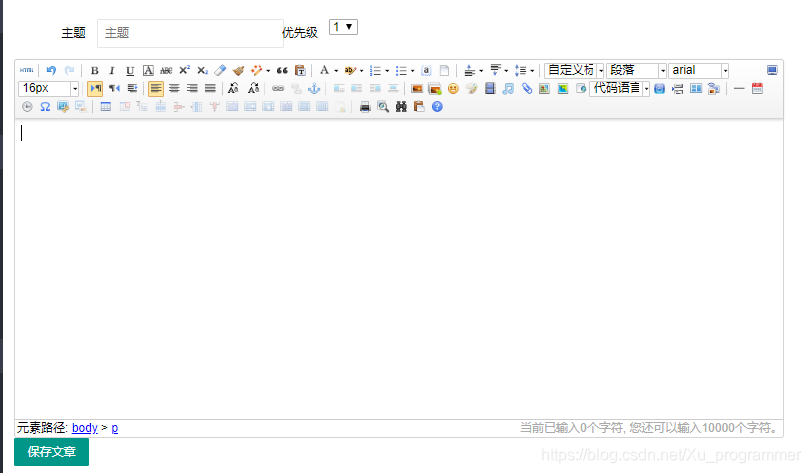Open paragraph spacing before dropdown
The image size is (811, 473).
(x=481, y=71)
